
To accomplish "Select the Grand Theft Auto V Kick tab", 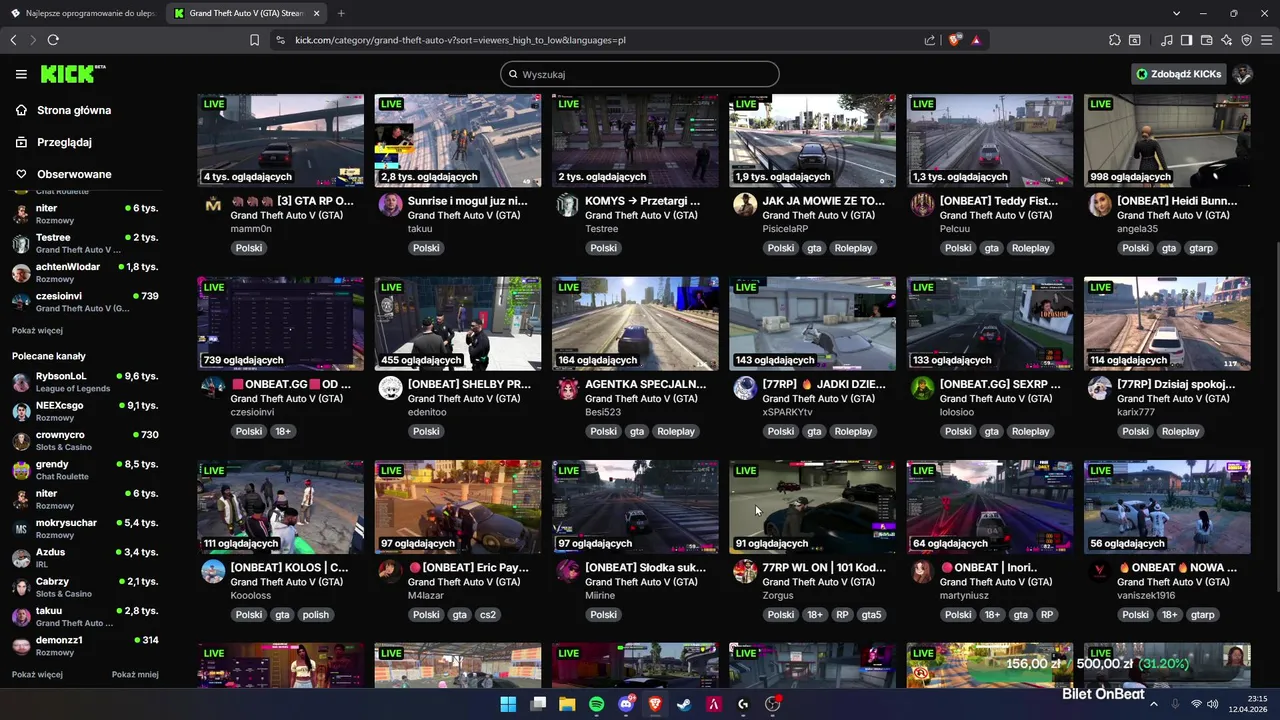I will [x=246, y=13].
